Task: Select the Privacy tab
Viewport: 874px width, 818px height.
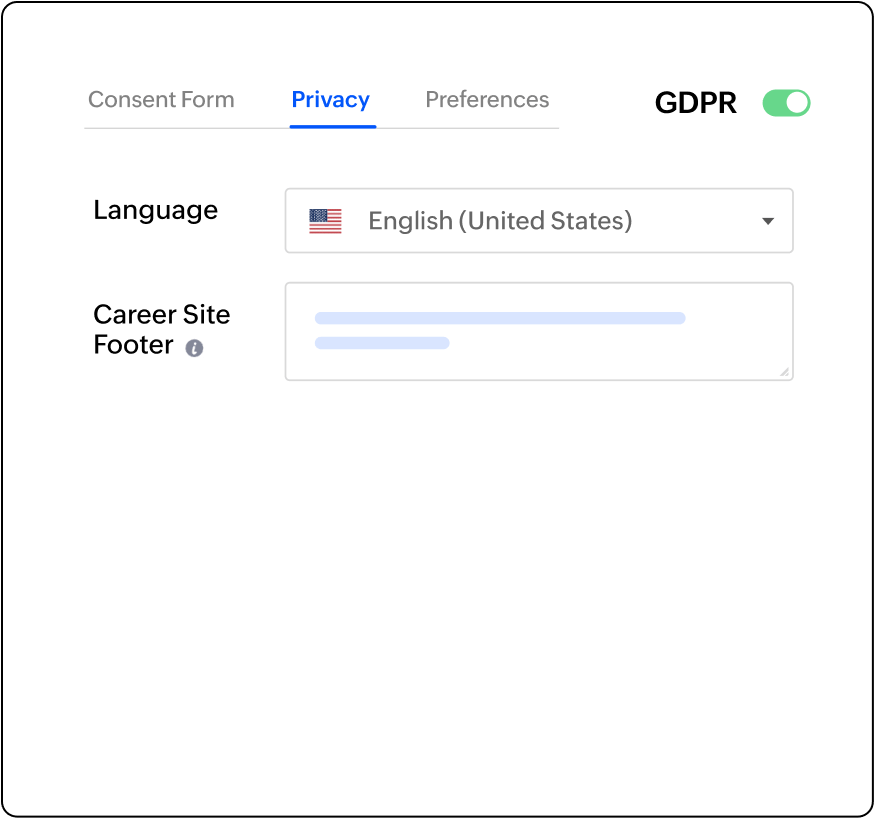Action: coord(330,100)
